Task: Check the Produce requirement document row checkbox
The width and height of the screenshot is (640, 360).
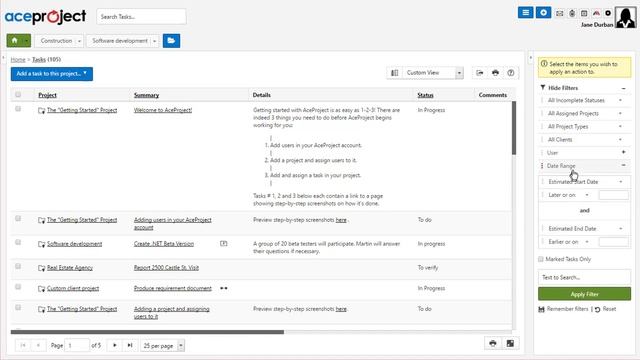Action: (18, 287)
